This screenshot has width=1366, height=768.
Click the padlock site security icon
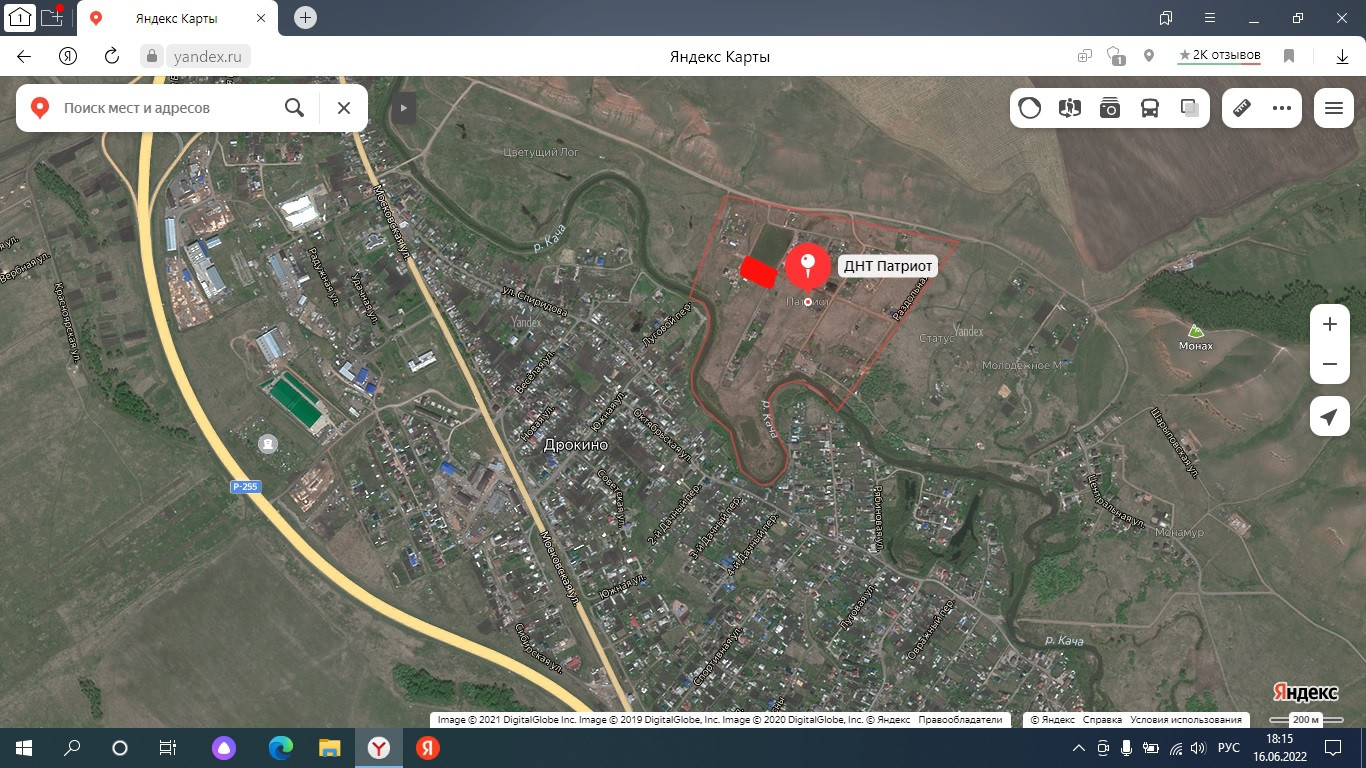point(153,57)
